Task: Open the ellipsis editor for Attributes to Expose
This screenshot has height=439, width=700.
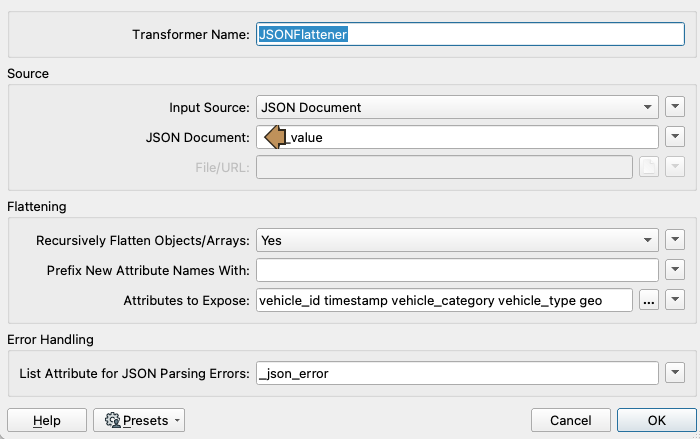Action: [649, 300]
